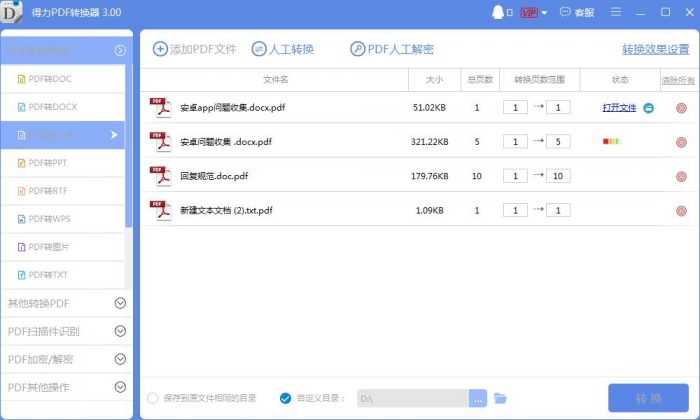Click the 1.09KB size cell
This screenshot has height=420, width=700.
pyautogui.click(x=429, y=210)
